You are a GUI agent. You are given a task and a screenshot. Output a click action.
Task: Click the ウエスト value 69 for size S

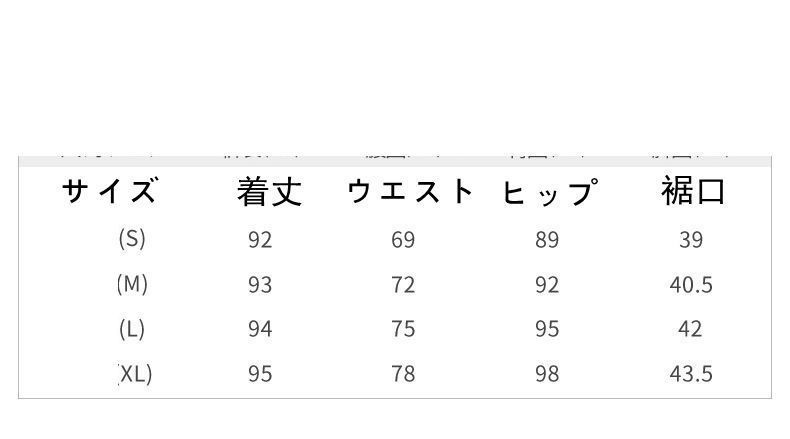click(403, 240)
